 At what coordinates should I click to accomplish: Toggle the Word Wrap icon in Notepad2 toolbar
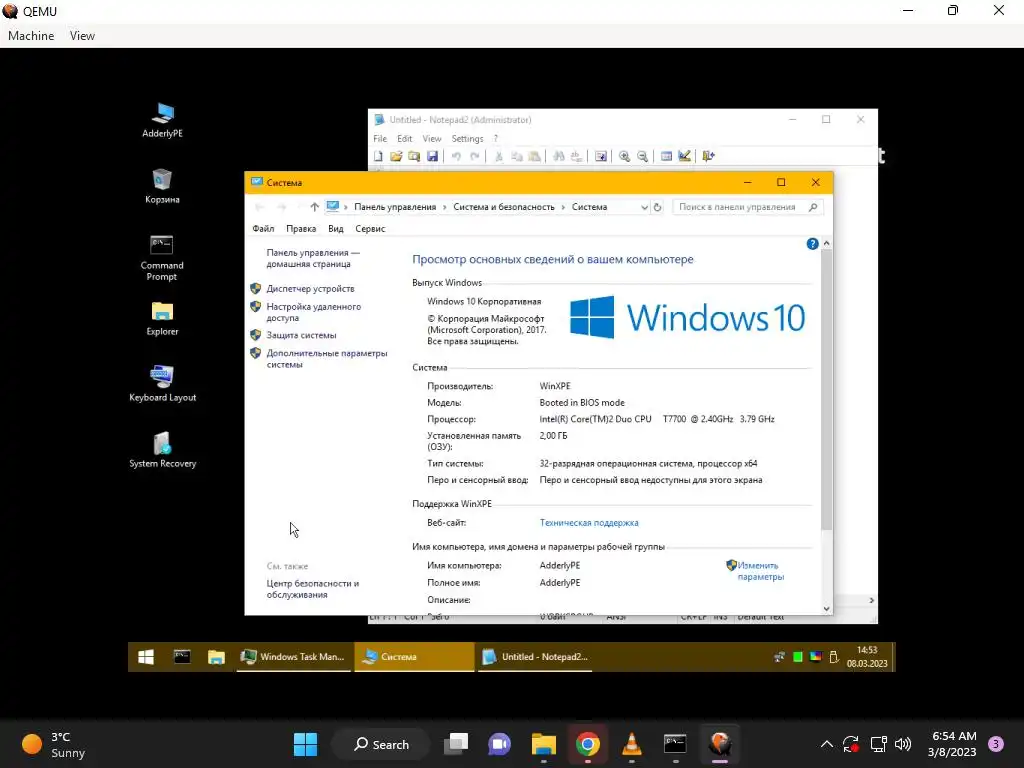click(601, 156)
